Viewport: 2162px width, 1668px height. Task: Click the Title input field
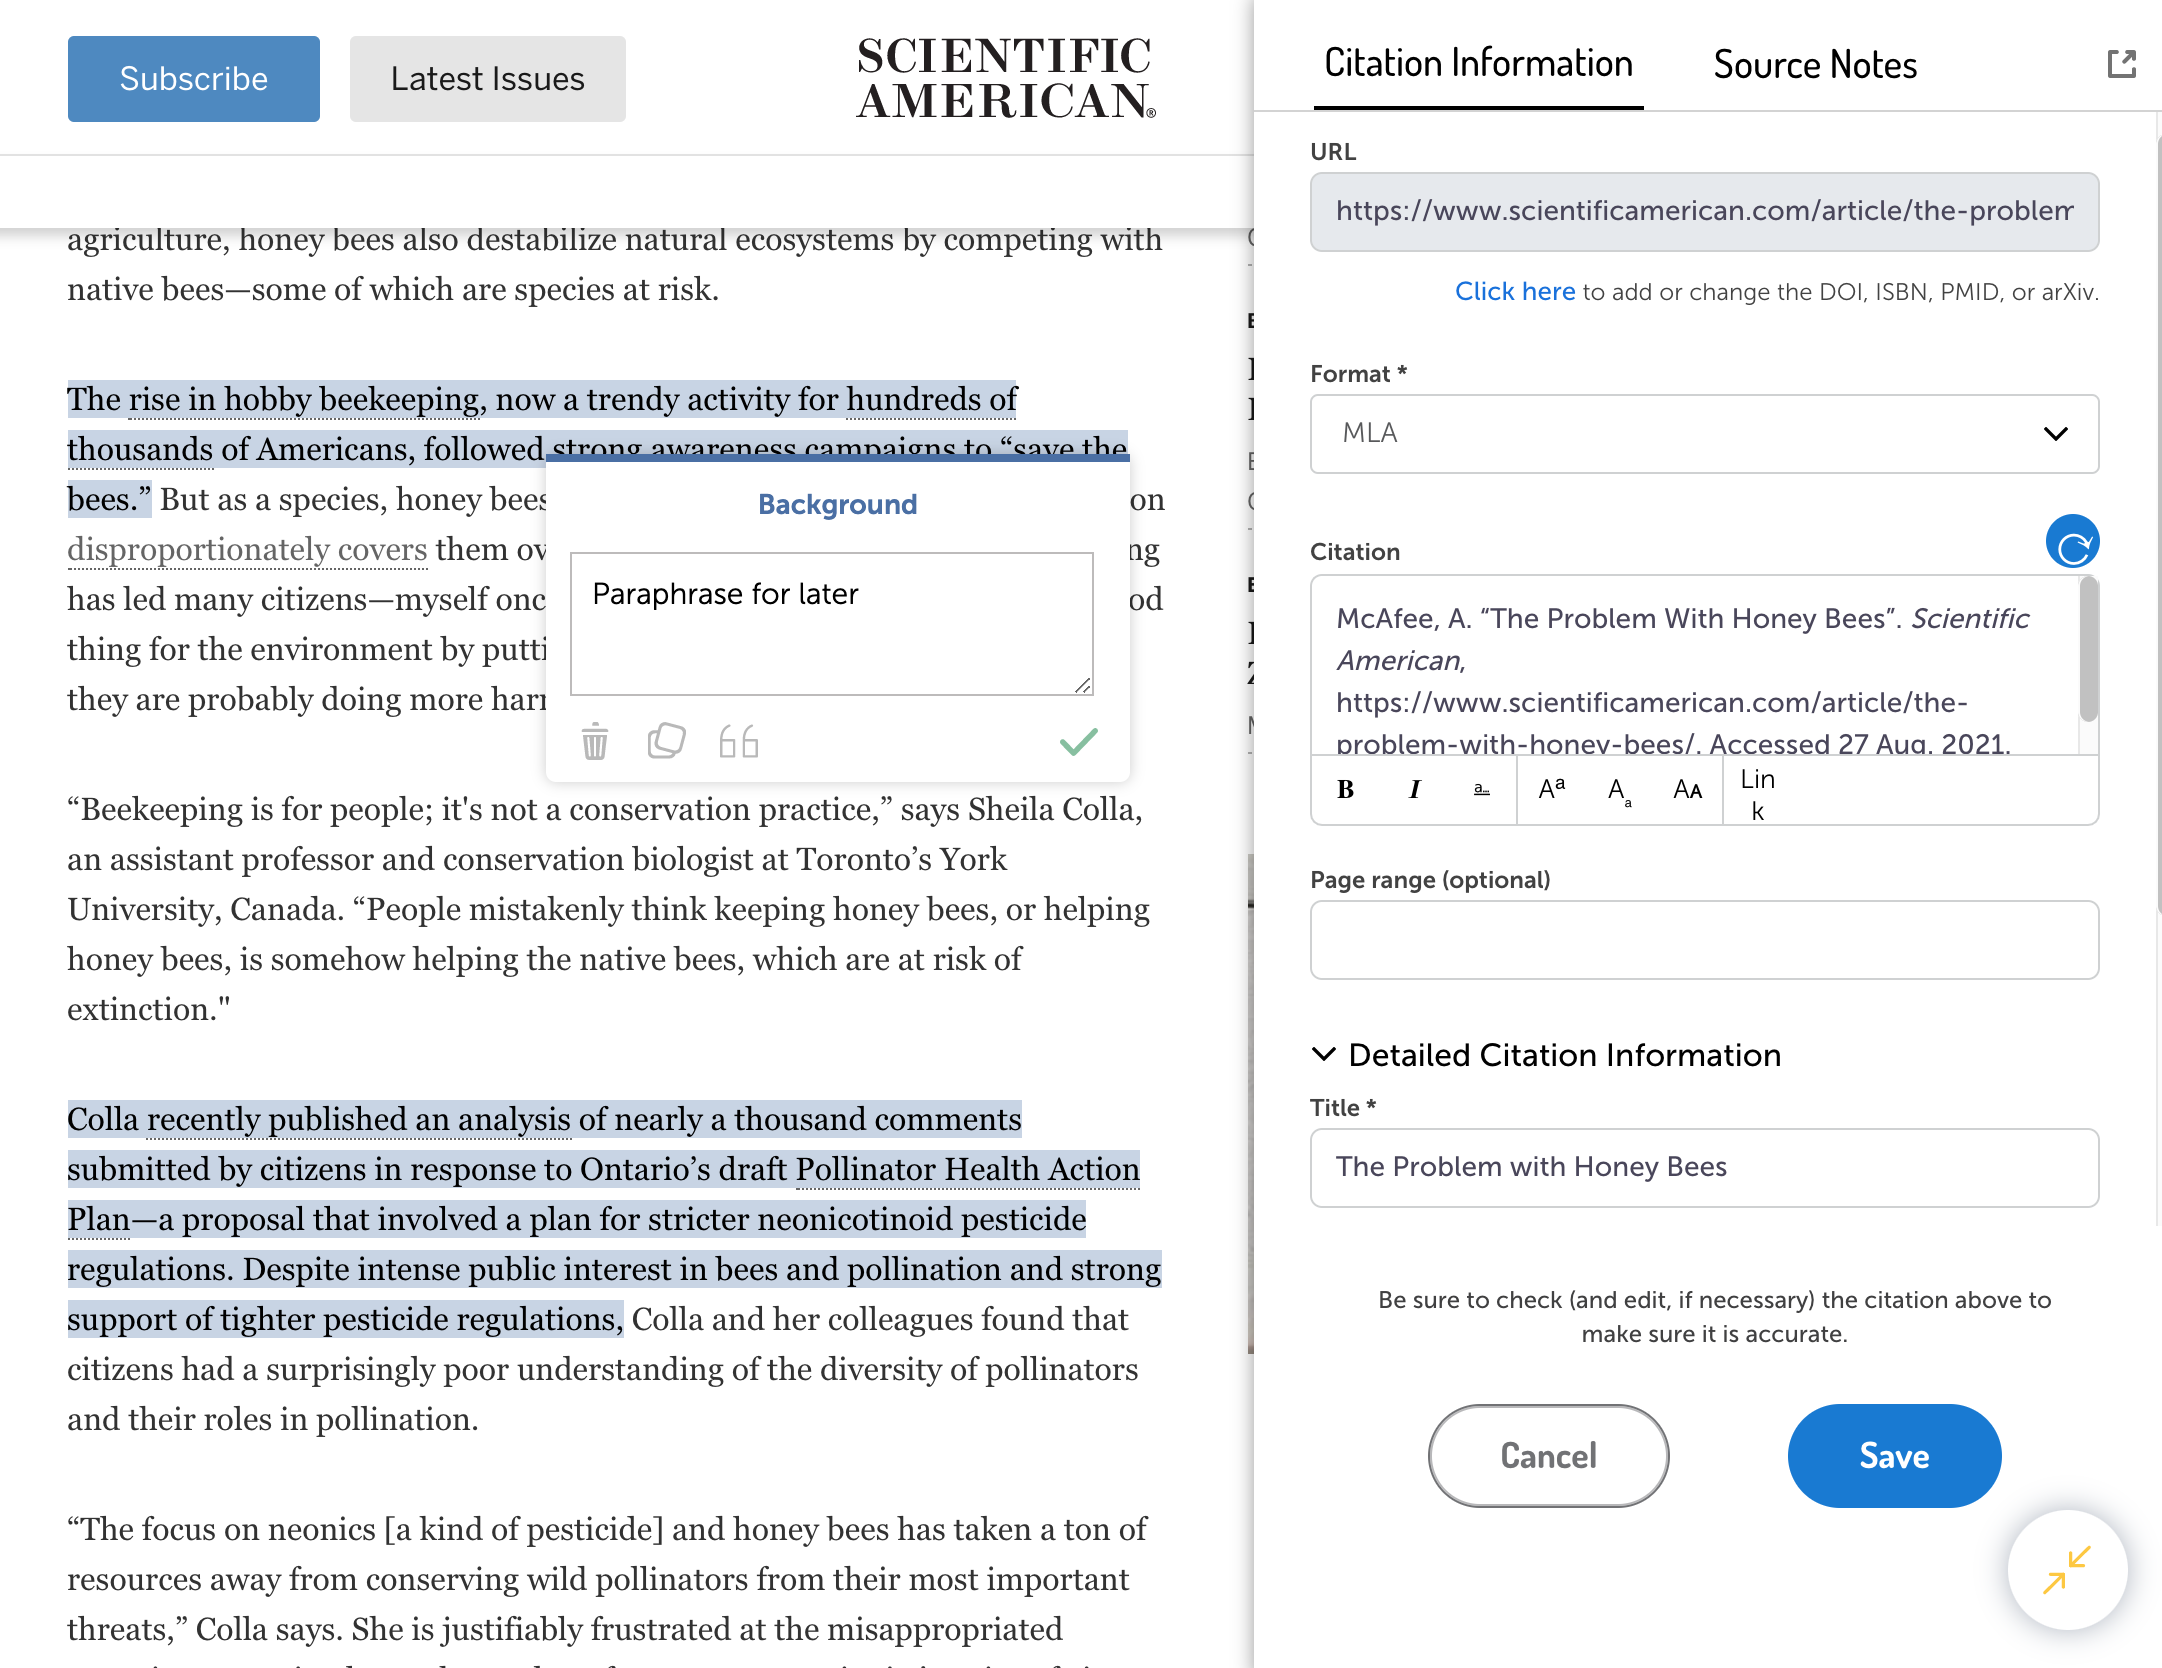(x=1704, y=1168)
